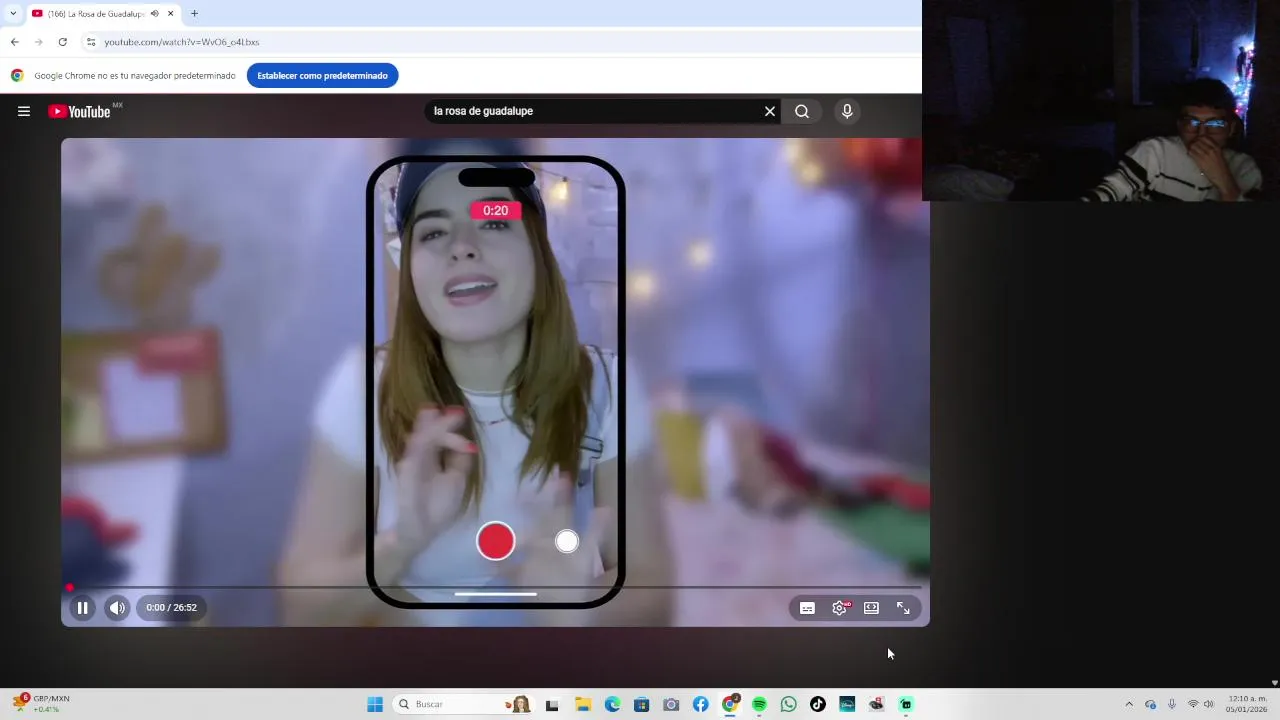This screenshot has height=720, width=1280.
Task: Open the OneDrive tray icon
Action: click(x=1151, y=704)
